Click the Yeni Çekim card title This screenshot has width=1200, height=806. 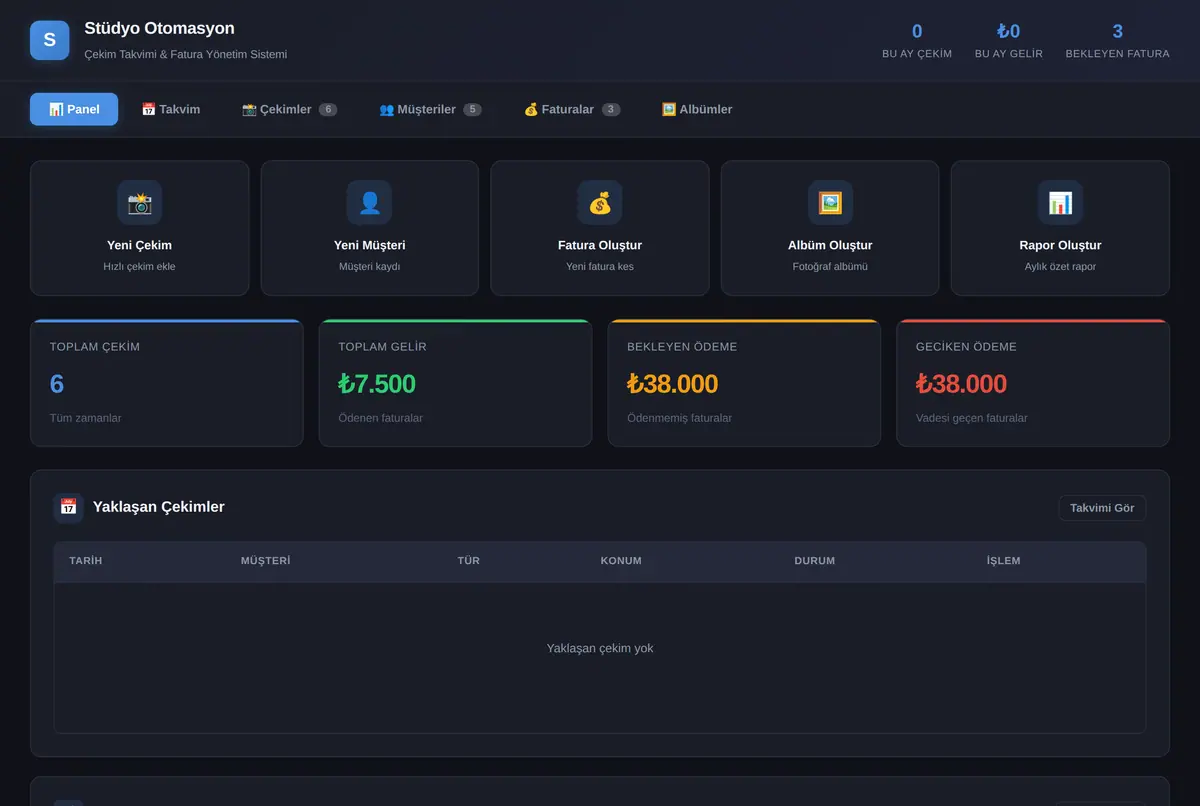pyautogui.click(x=139, y=245)
